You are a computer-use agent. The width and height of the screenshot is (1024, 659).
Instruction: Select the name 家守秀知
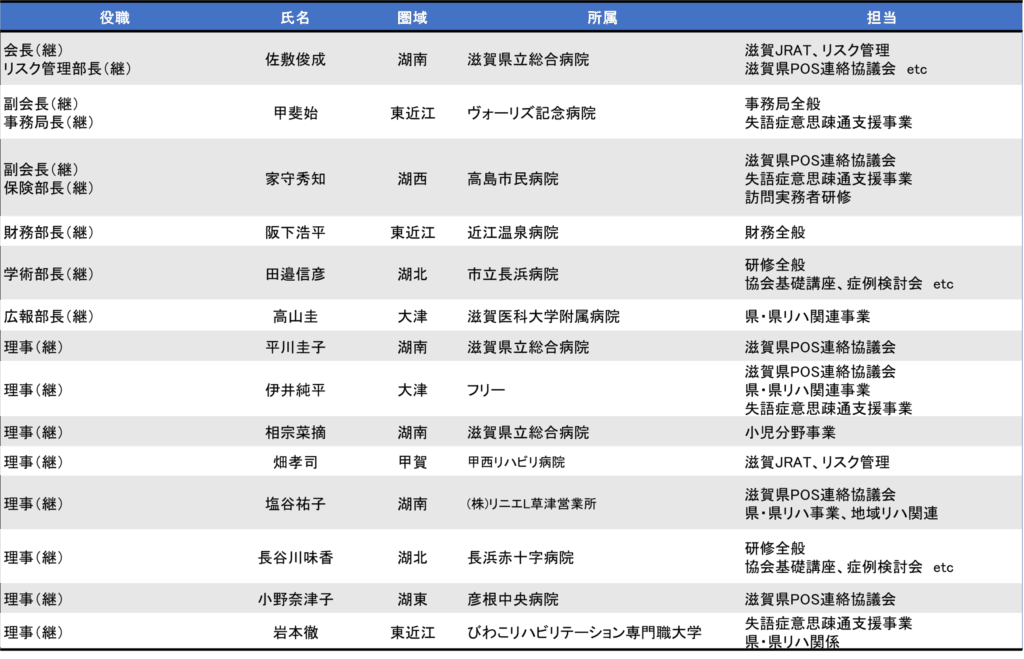click(295, 179)
